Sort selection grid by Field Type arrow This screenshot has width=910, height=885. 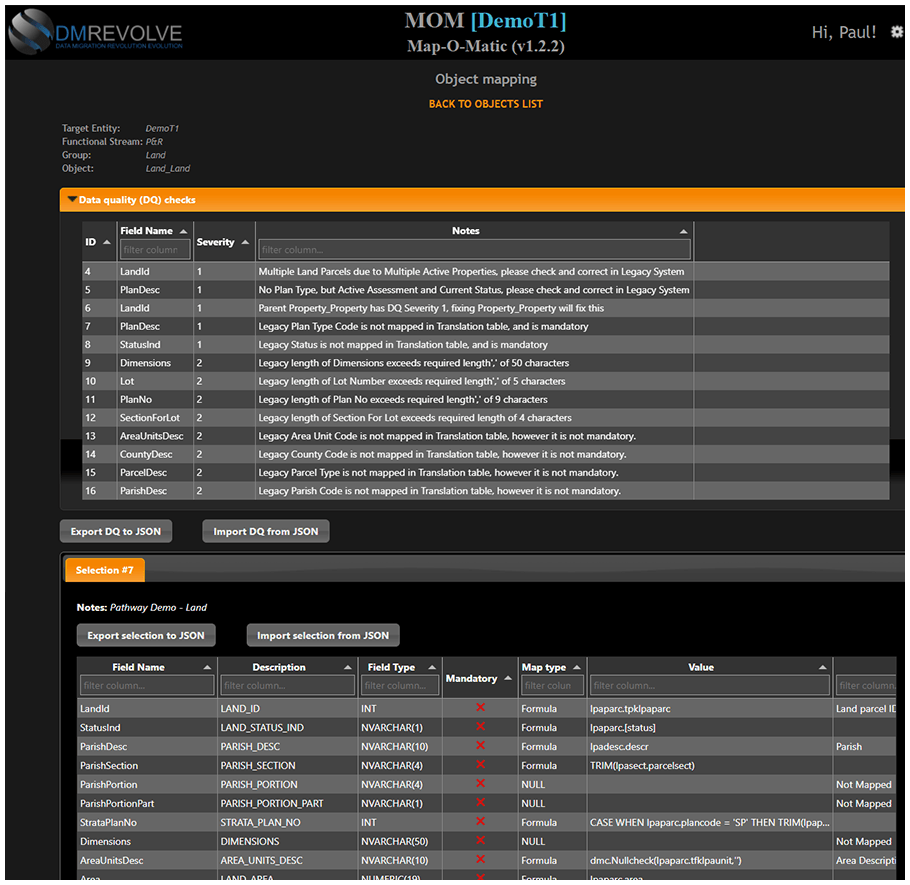(x=432, y=667)
